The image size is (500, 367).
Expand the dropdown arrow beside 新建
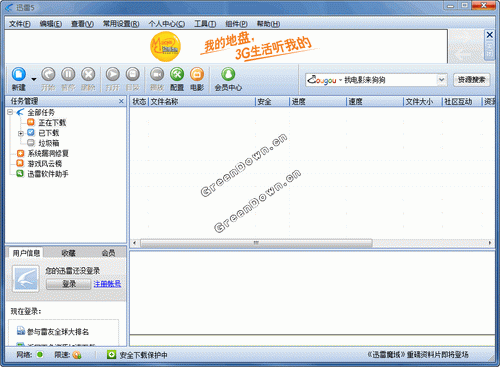click(34, 79)
